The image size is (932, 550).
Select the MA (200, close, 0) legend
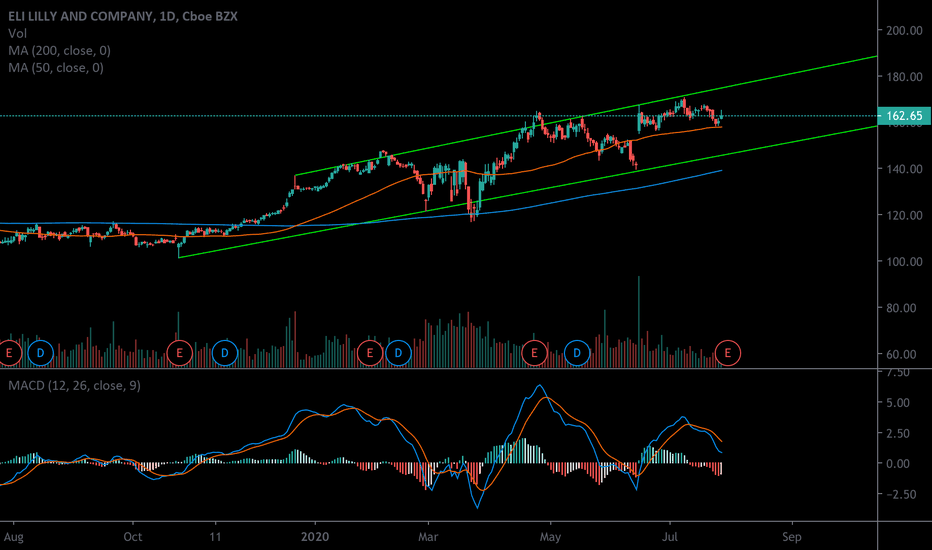tap(59, 51)
